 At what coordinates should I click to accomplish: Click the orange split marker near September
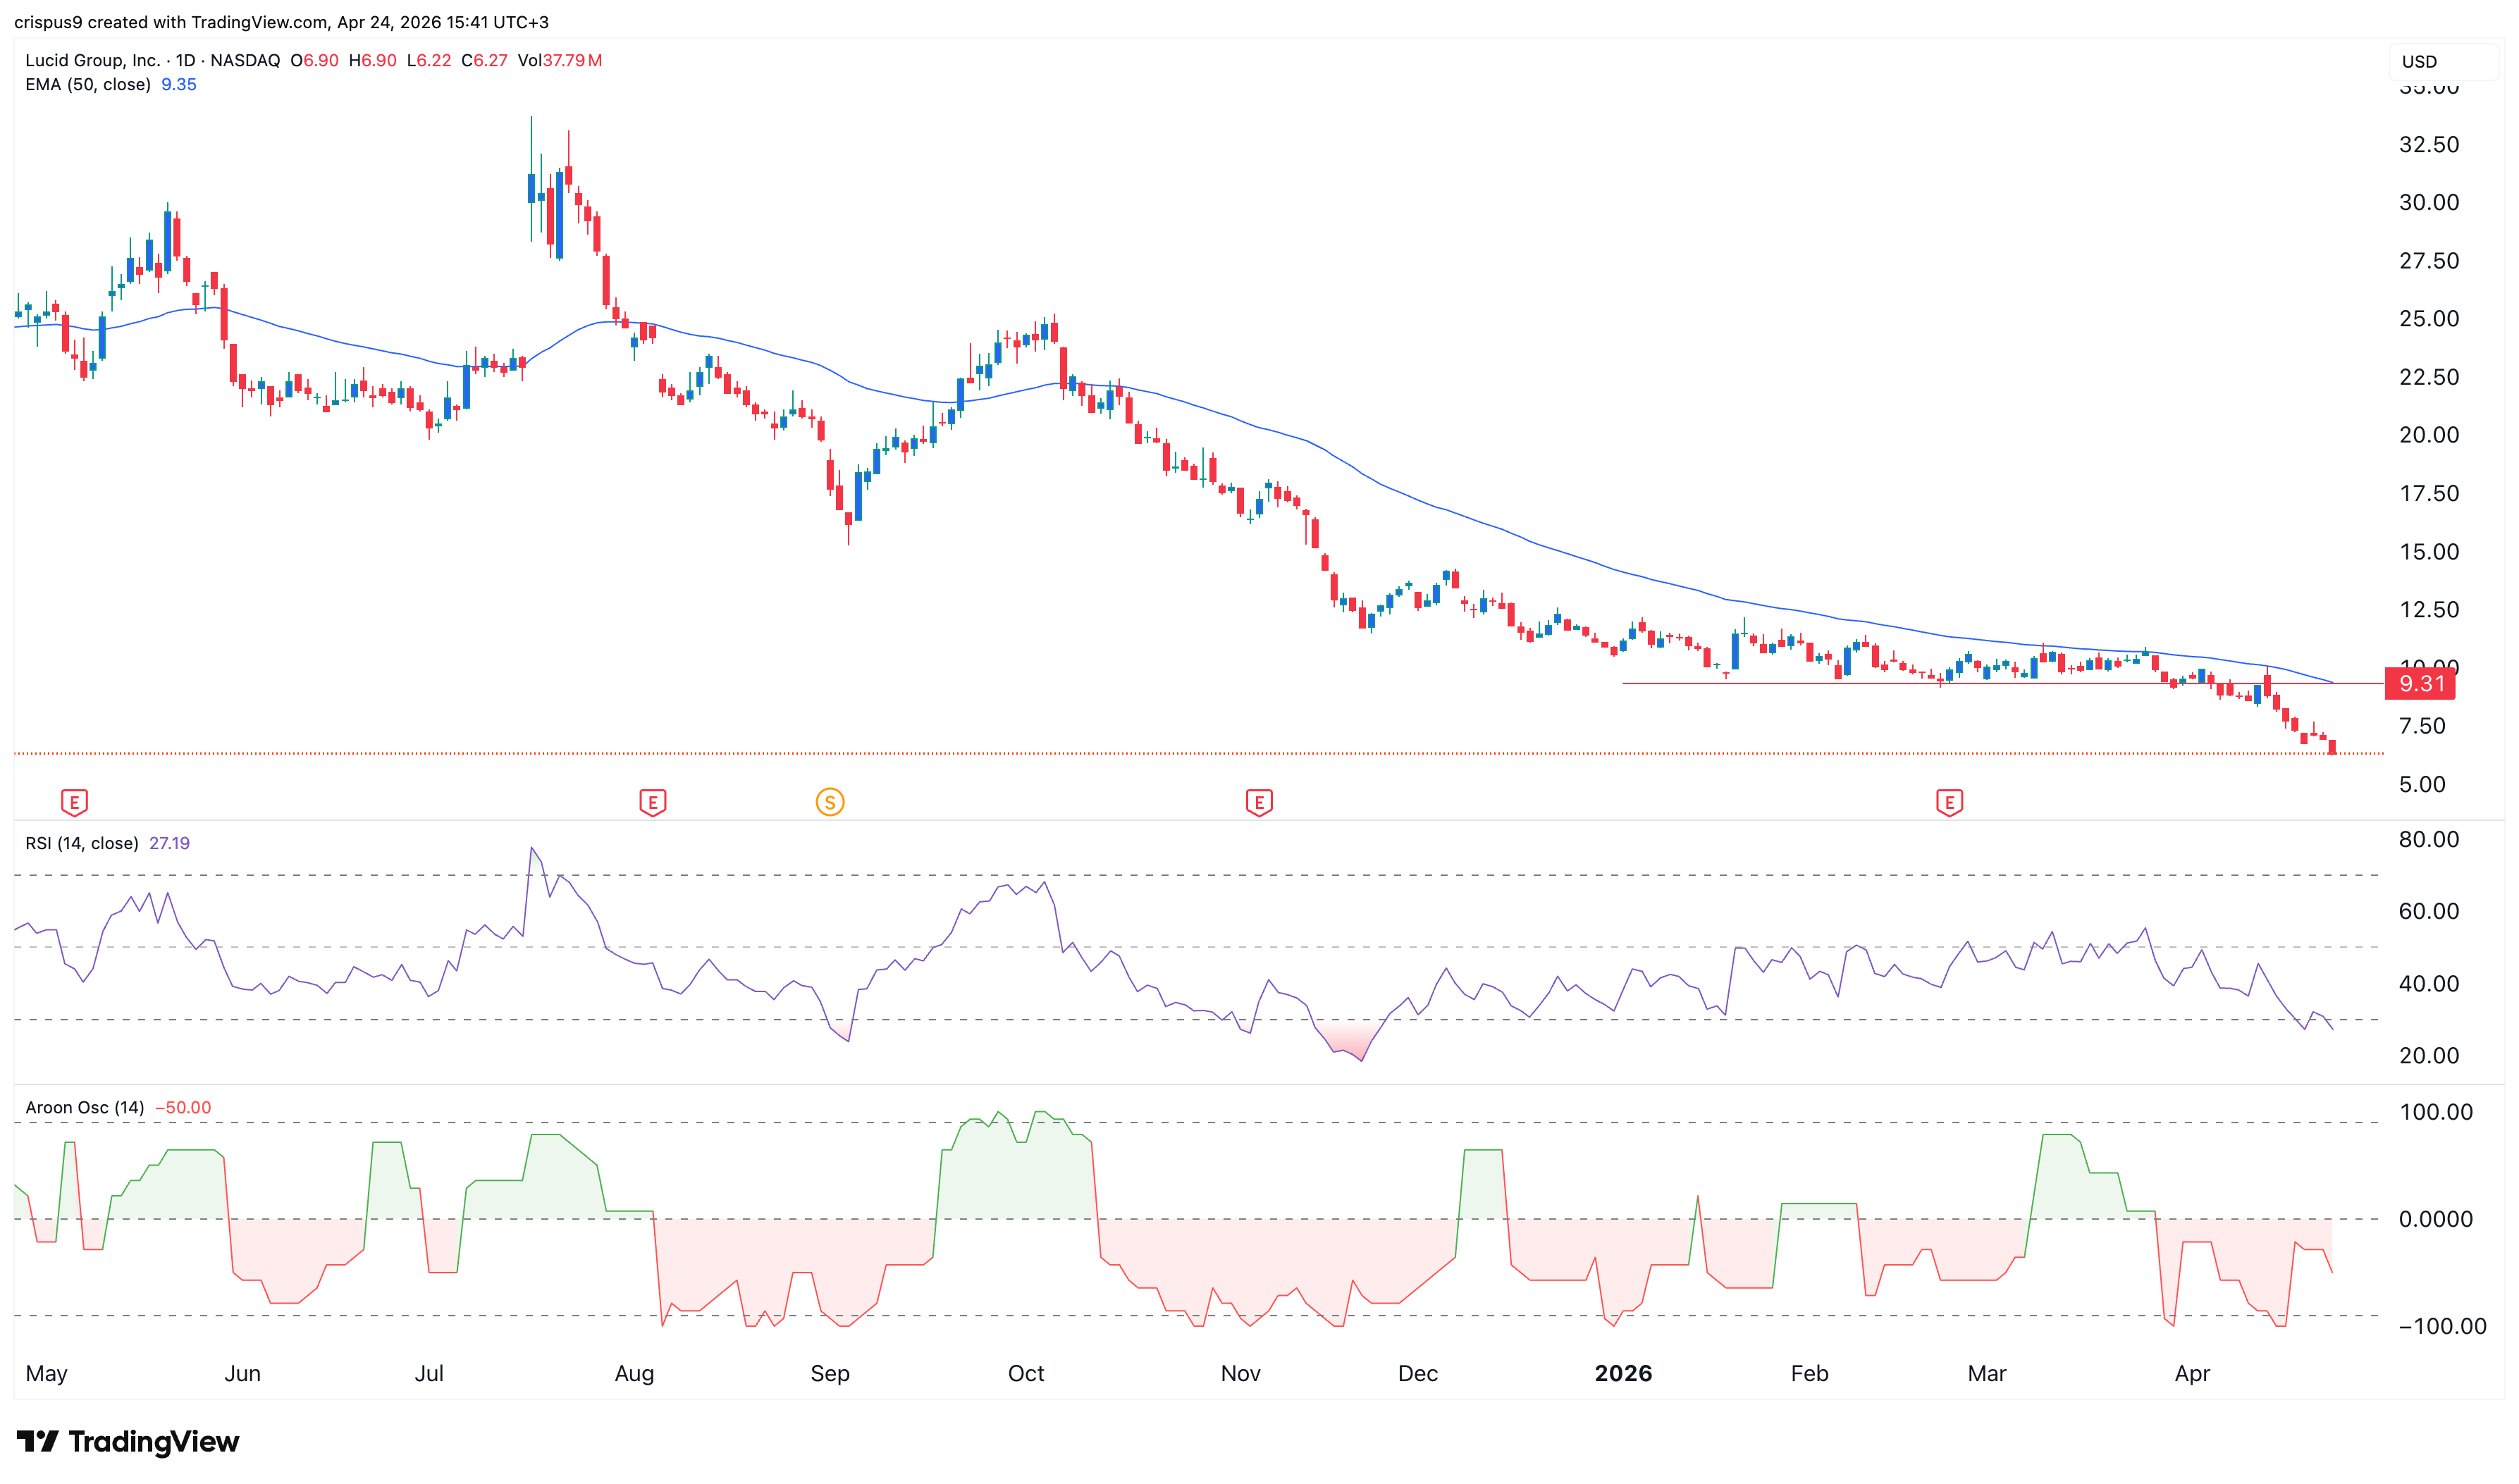click(829, 802)
